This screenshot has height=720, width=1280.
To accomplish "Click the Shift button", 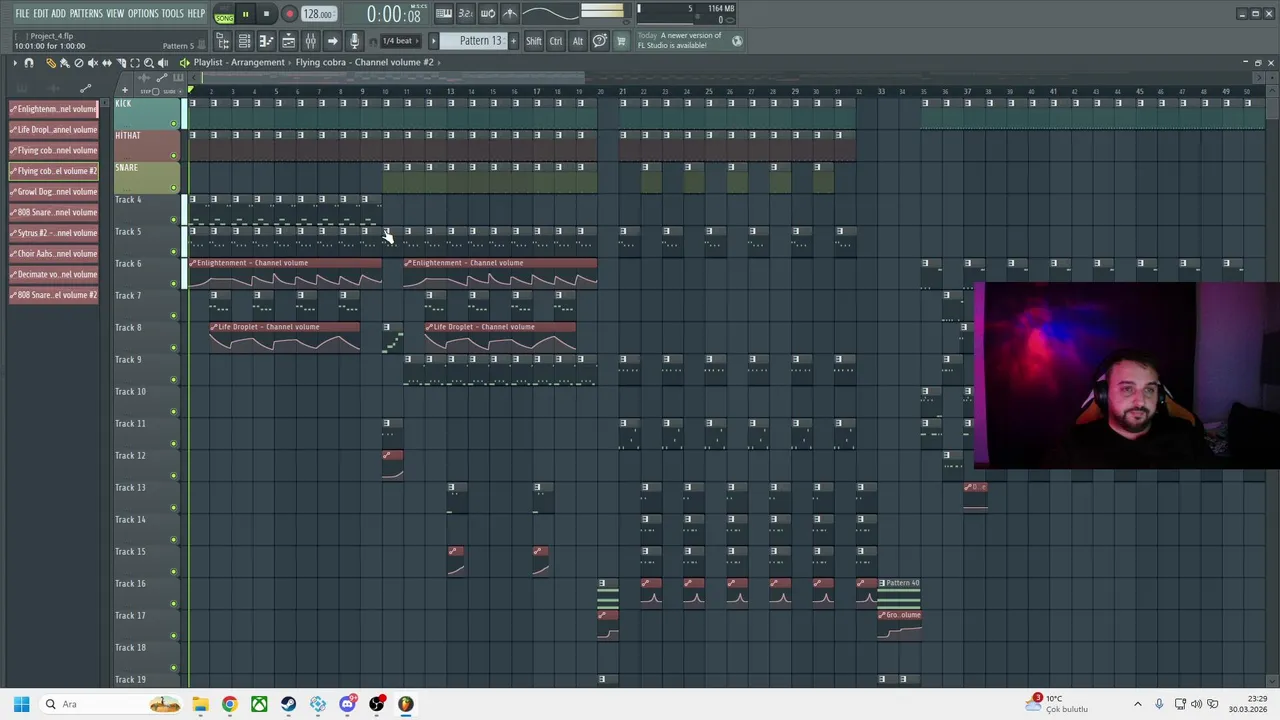I will click(x=533, y=41).
